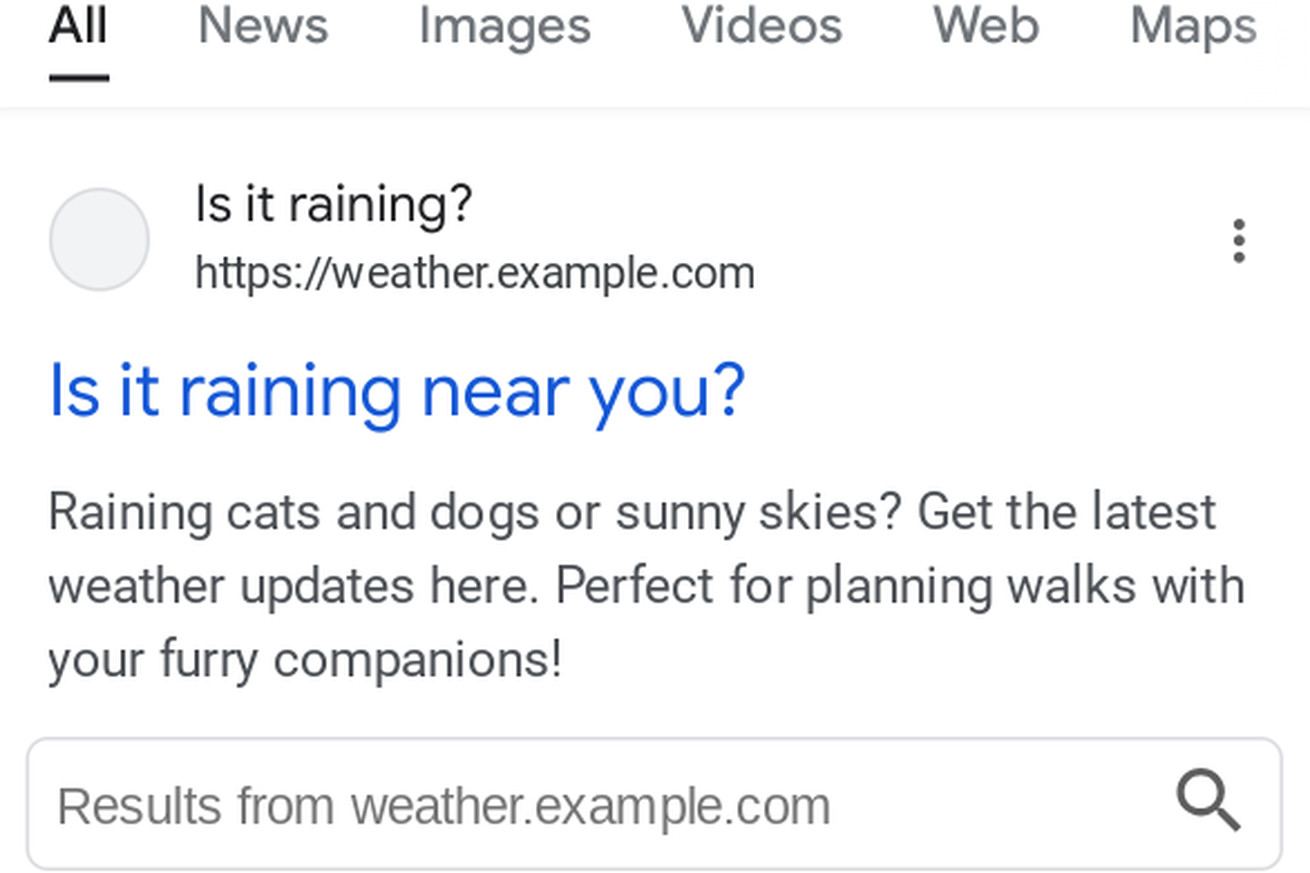This screenshot has width=1310, height=873.
Task: Select the Web tab
Action: 986,26
